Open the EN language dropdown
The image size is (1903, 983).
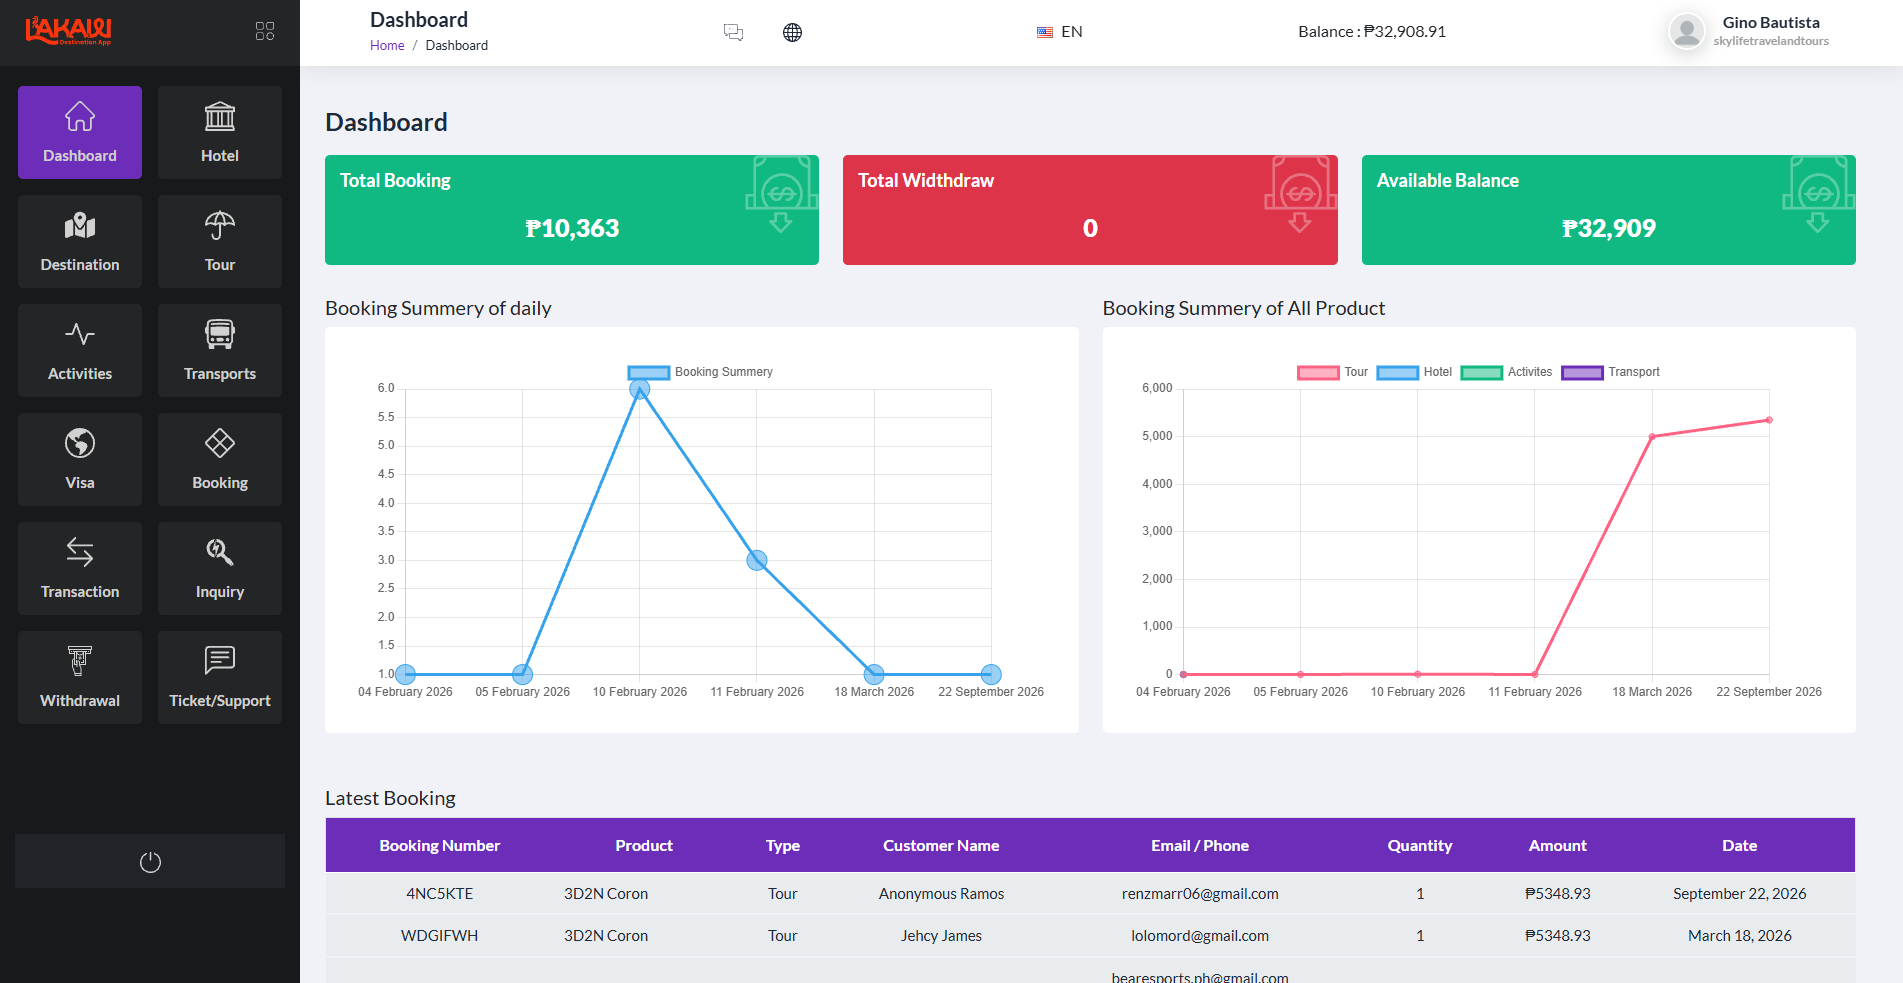point(1060,32)
